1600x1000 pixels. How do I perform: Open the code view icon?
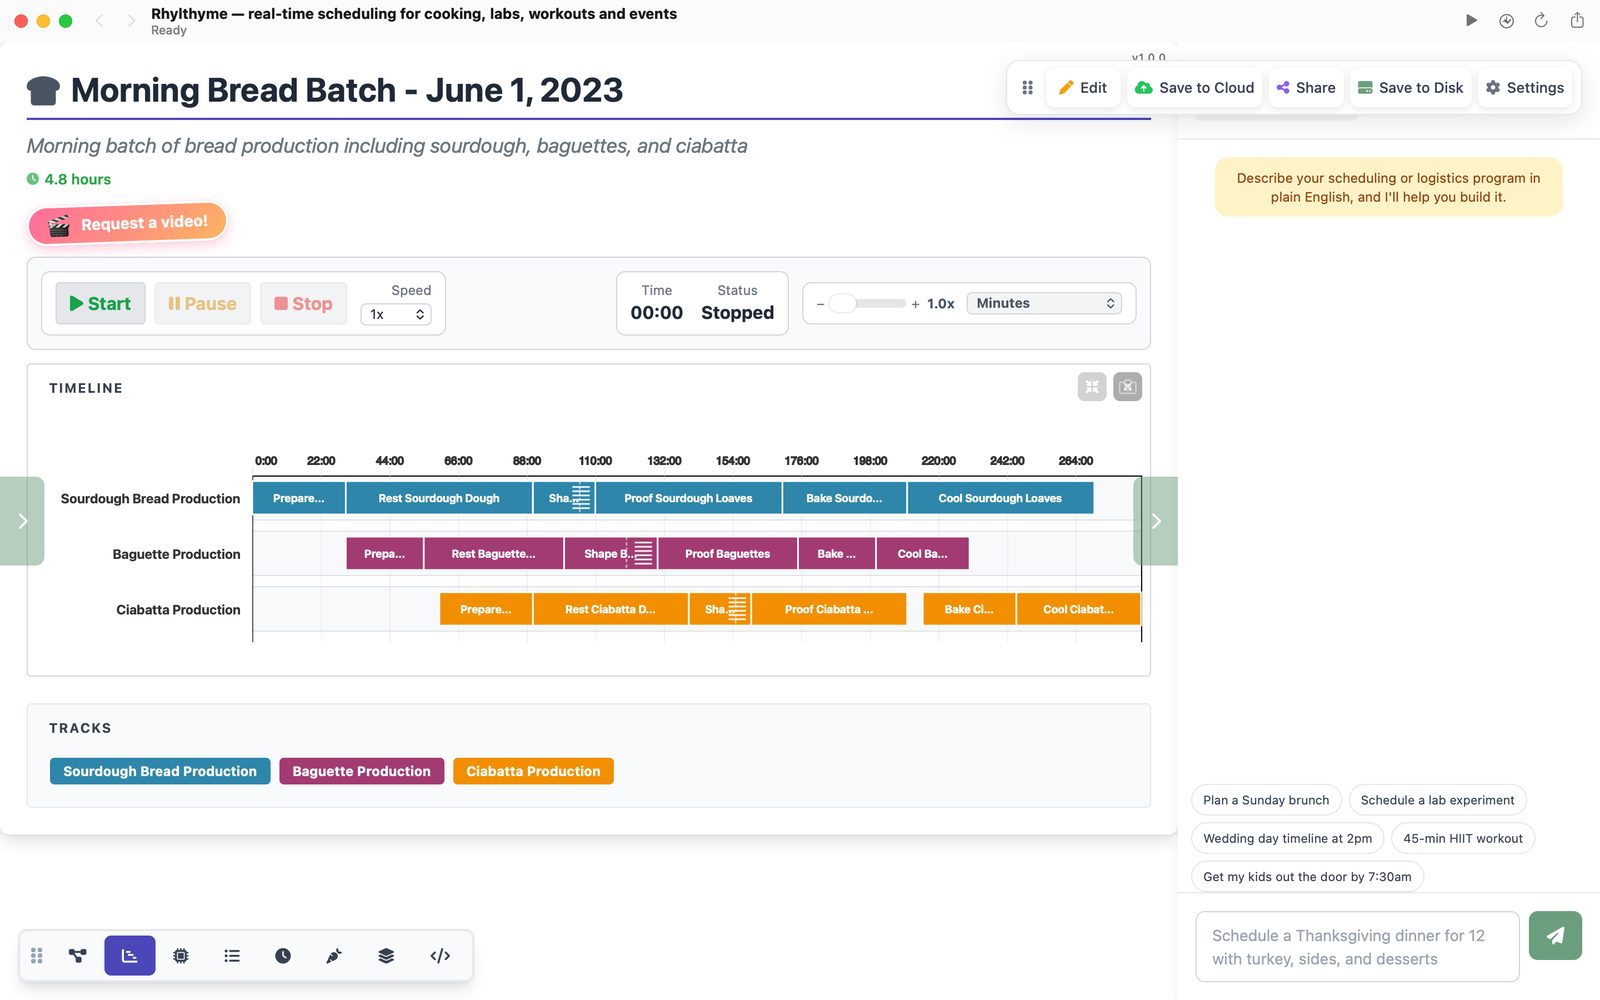click(440, 956)
